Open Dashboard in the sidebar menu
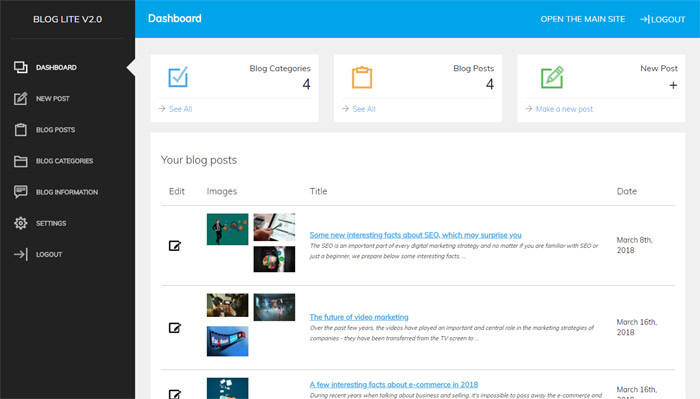Viewport: 700px width, 399px height. pos(56,67)
